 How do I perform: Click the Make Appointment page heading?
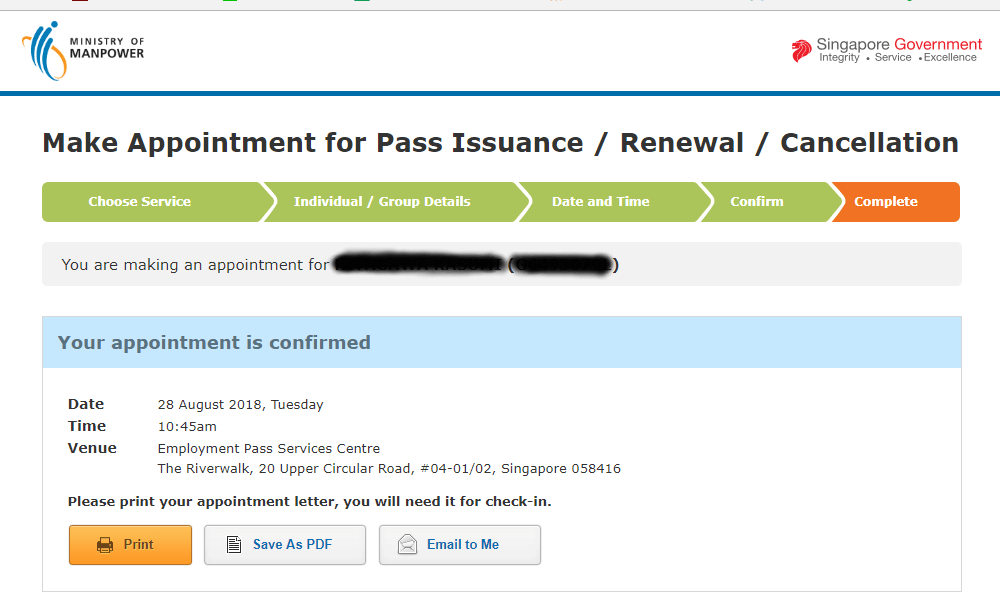pos(500,143)
